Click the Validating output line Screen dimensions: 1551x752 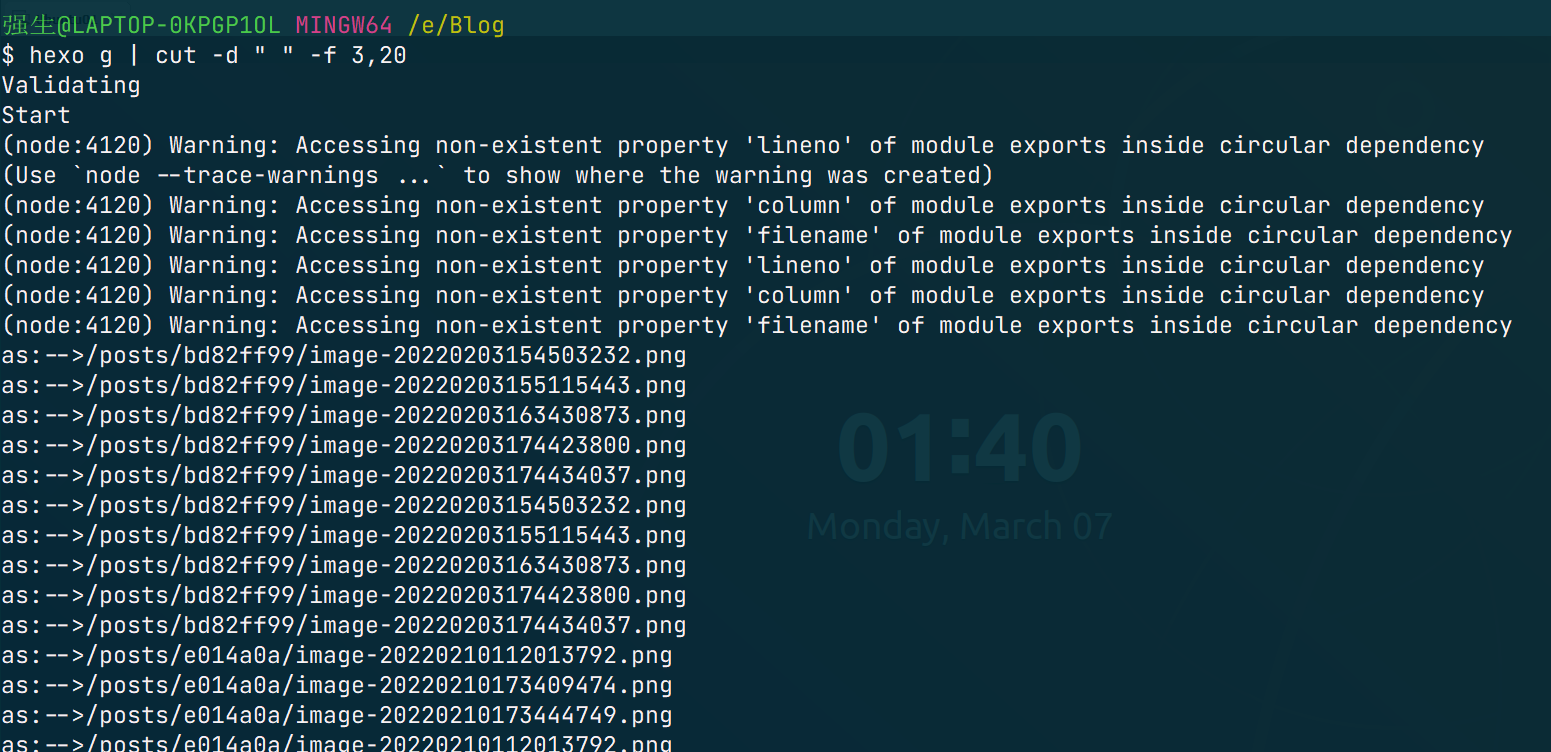[x=71, y=85]
